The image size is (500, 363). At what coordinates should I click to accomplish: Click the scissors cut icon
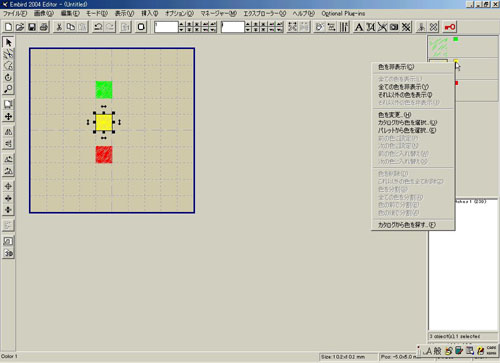click(x=59, y=27)
